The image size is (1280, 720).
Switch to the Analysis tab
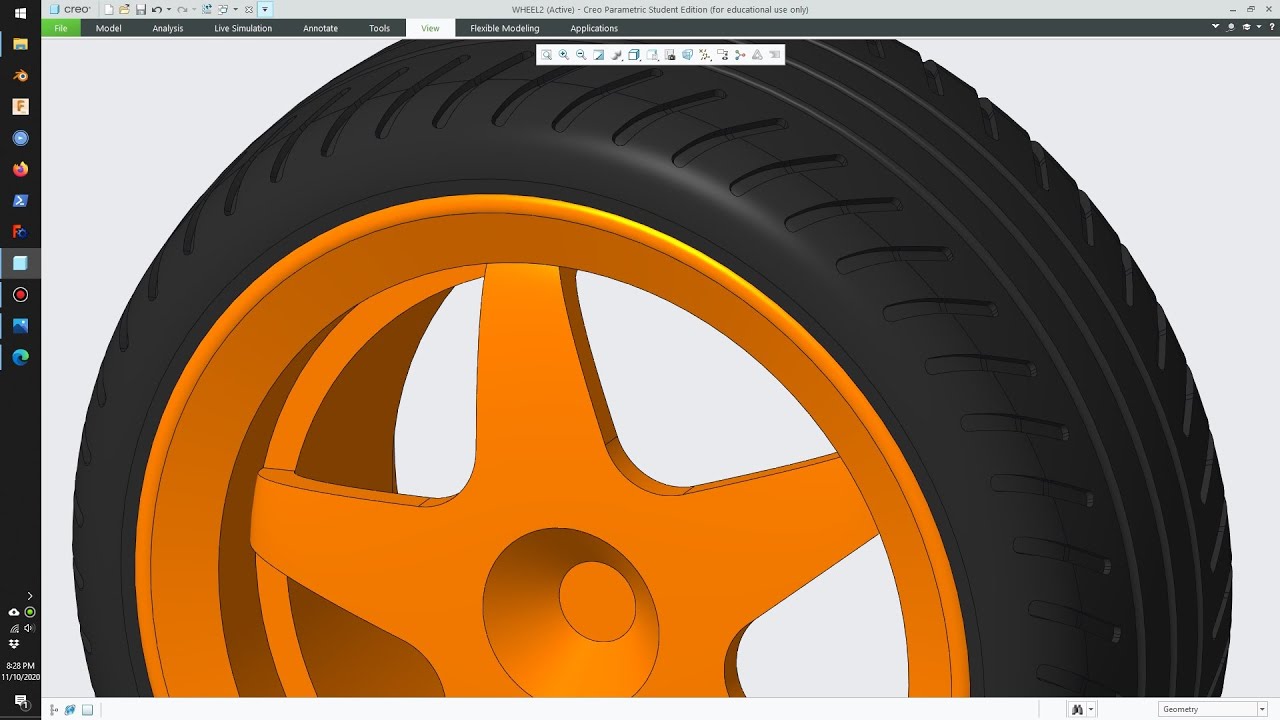pos(168,28)
